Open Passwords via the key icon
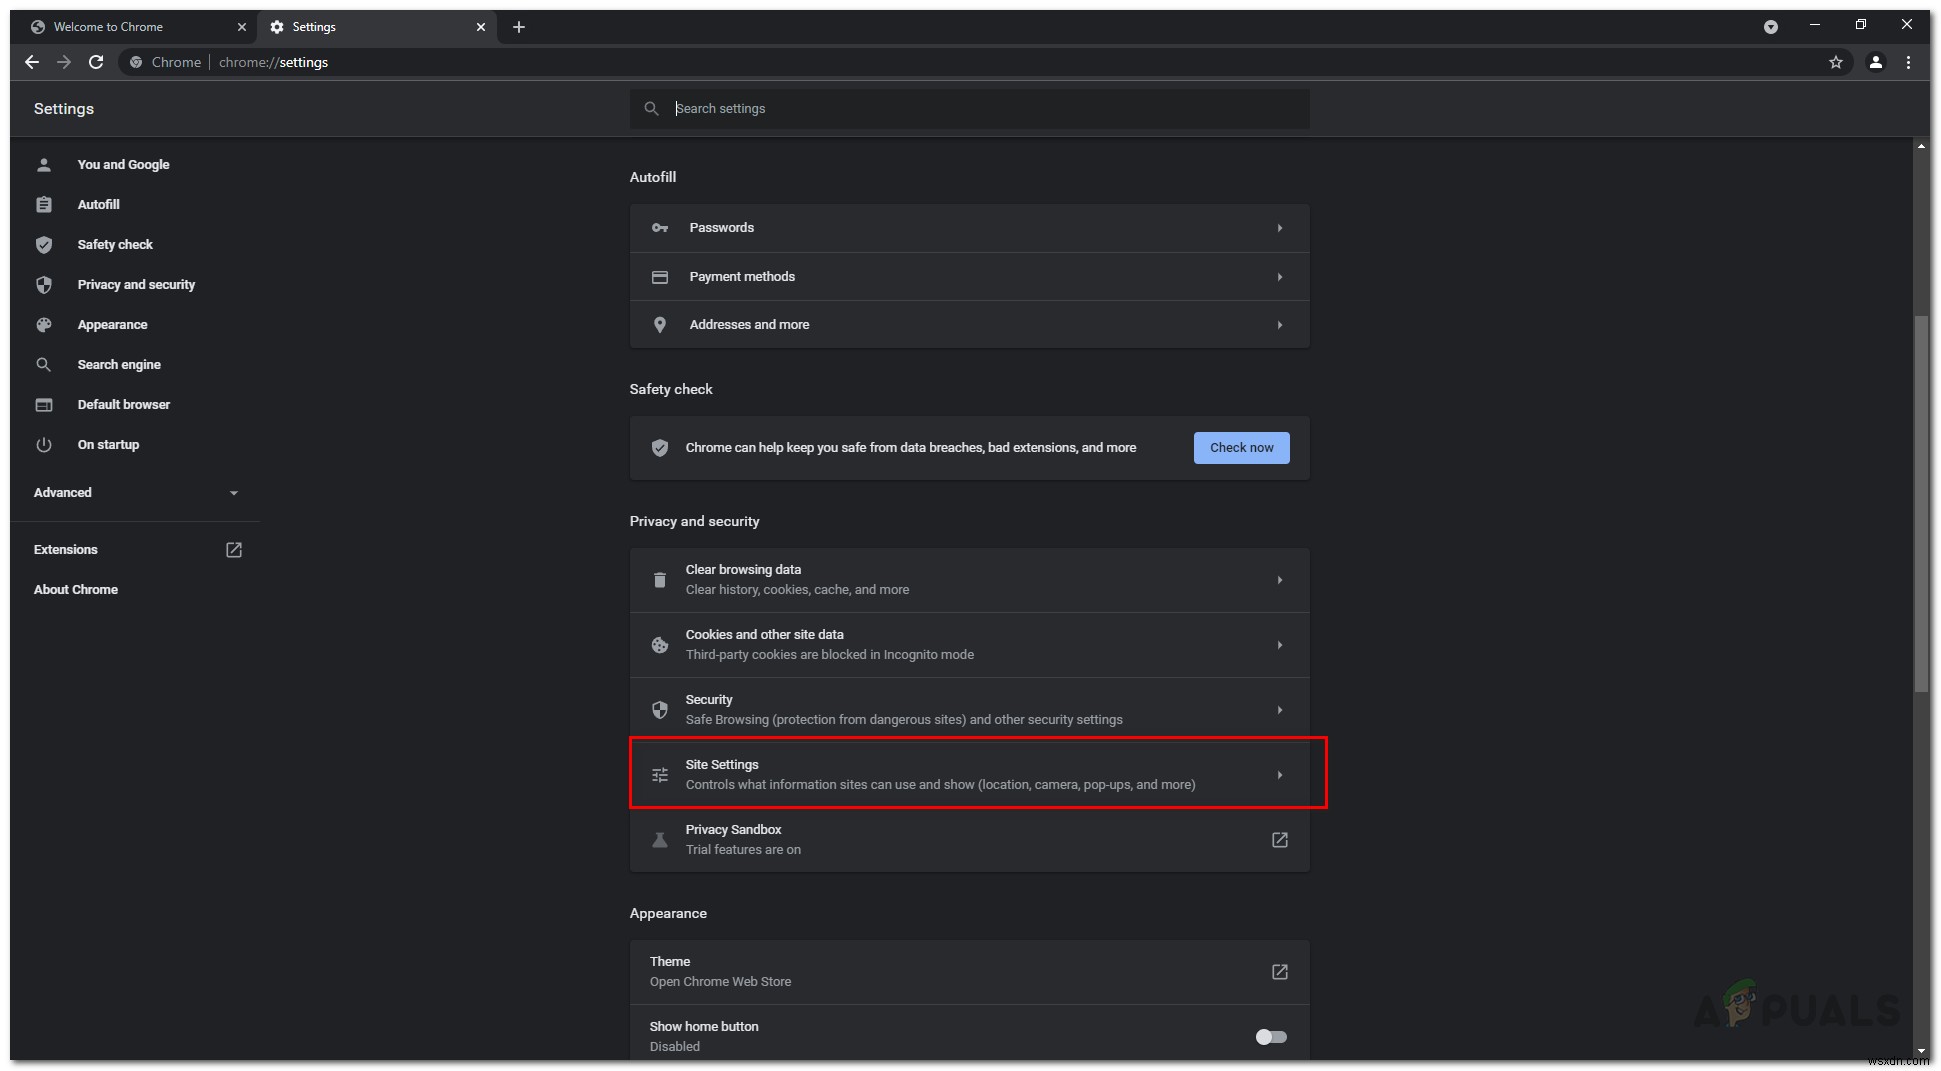This screenshot has height=1071, width=1941. pyautogui.click(x=660, y=228)
